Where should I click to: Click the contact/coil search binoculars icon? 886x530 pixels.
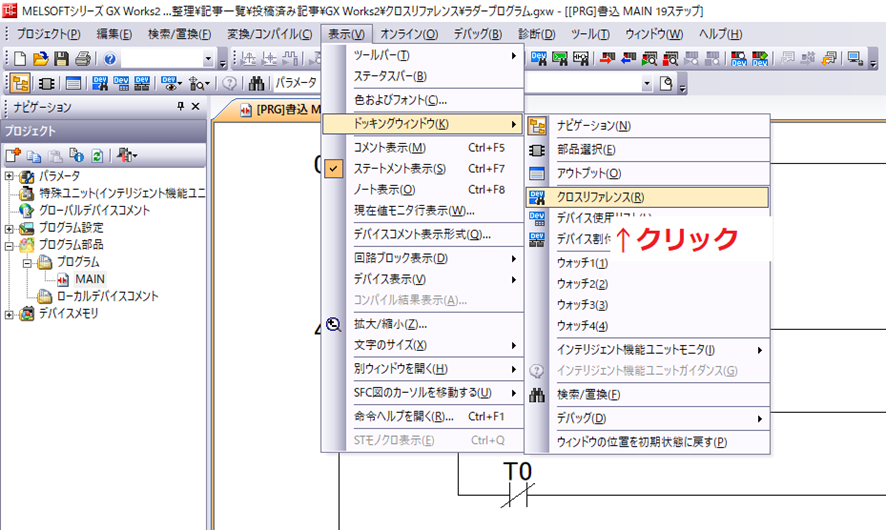pos(580,58)
